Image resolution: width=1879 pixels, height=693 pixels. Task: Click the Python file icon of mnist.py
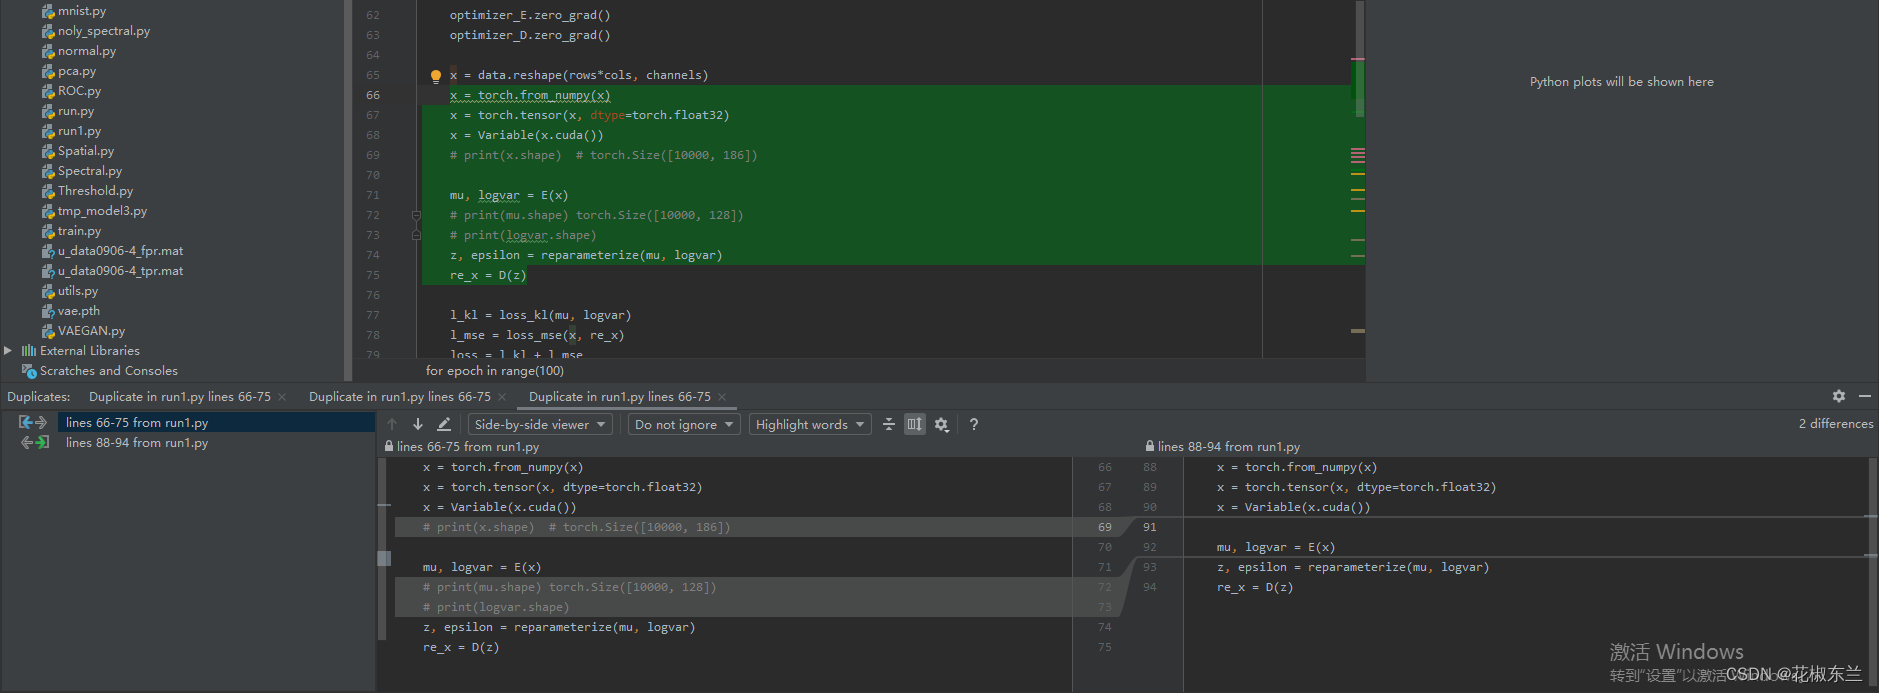(x=48, y=11)
